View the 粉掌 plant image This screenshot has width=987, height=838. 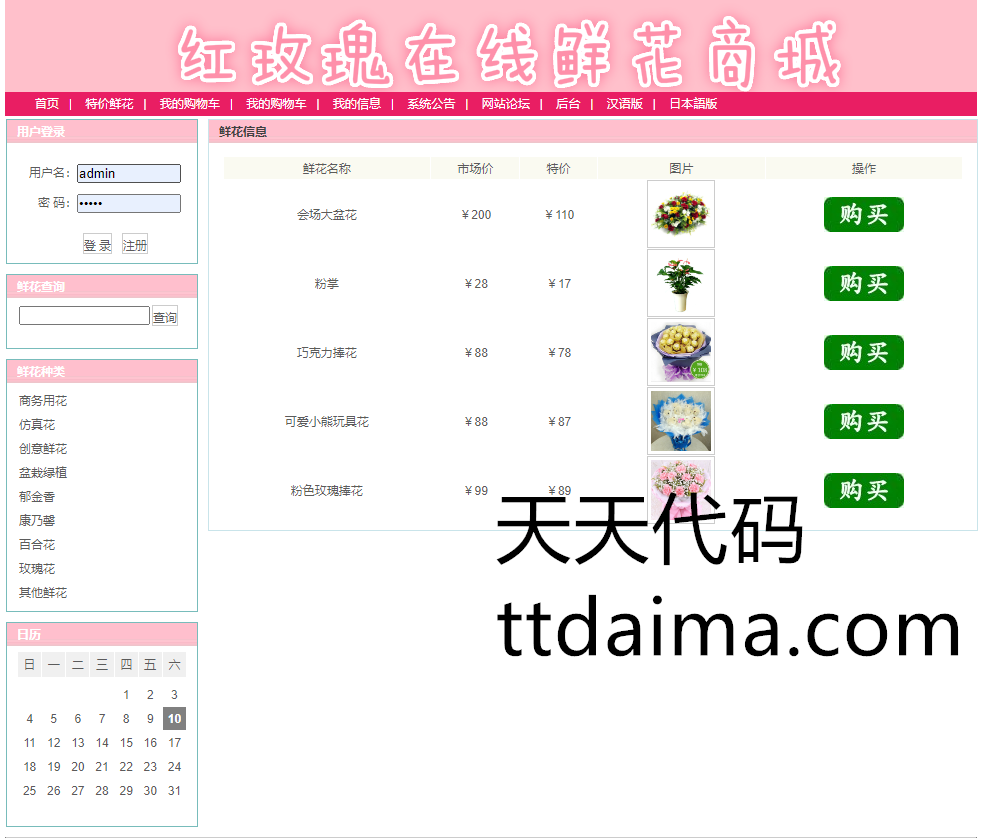click(x=681, y=283)
